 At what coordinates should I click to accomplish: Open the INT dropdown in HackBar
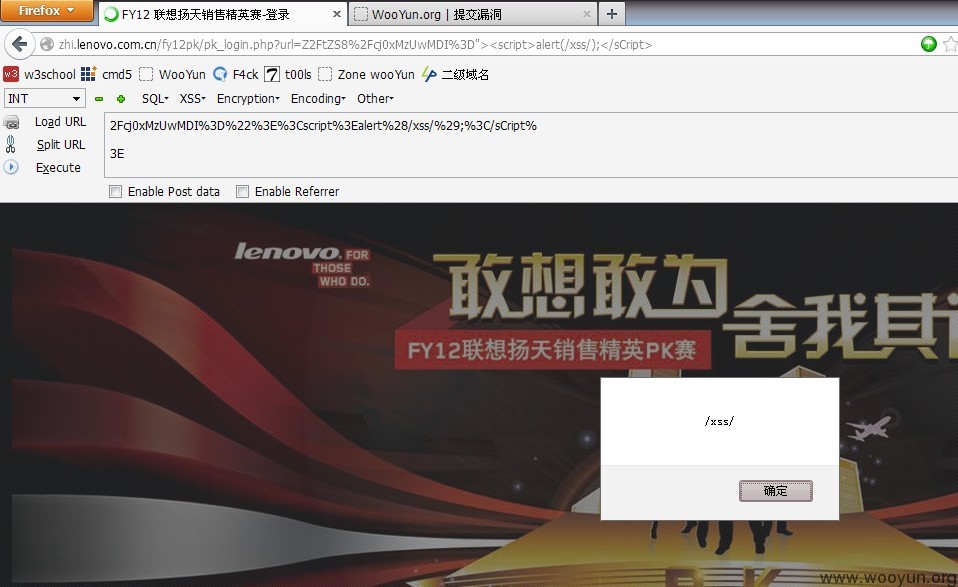(x=45, y=98)
